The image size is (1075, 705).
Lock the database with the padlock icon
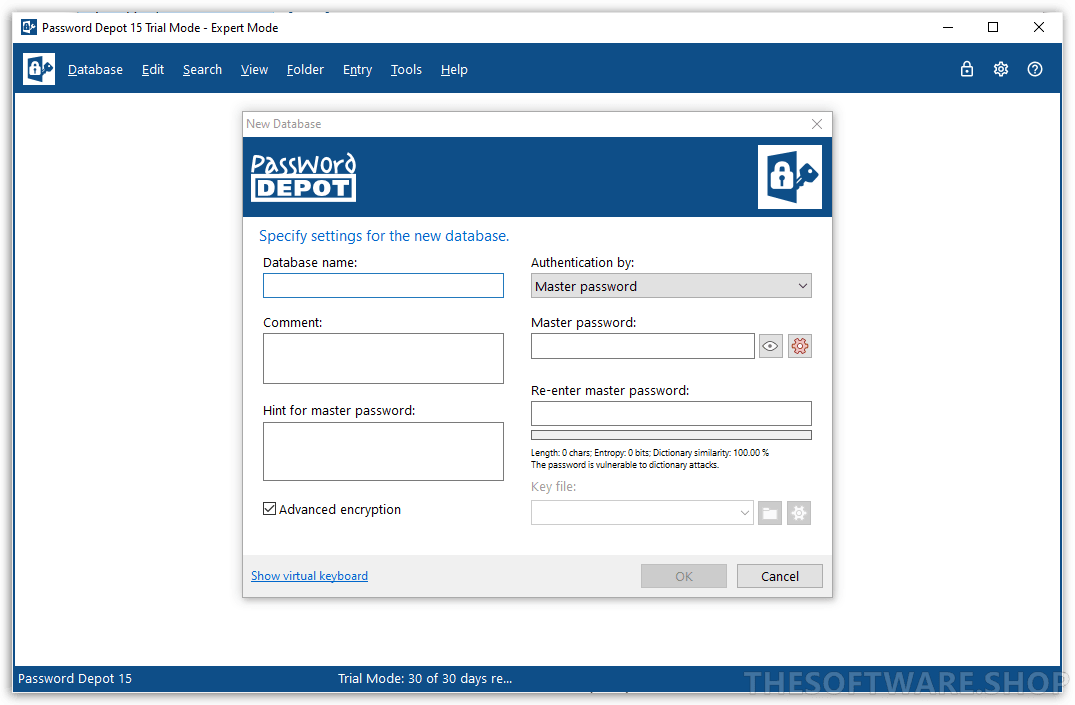(967, 69)
